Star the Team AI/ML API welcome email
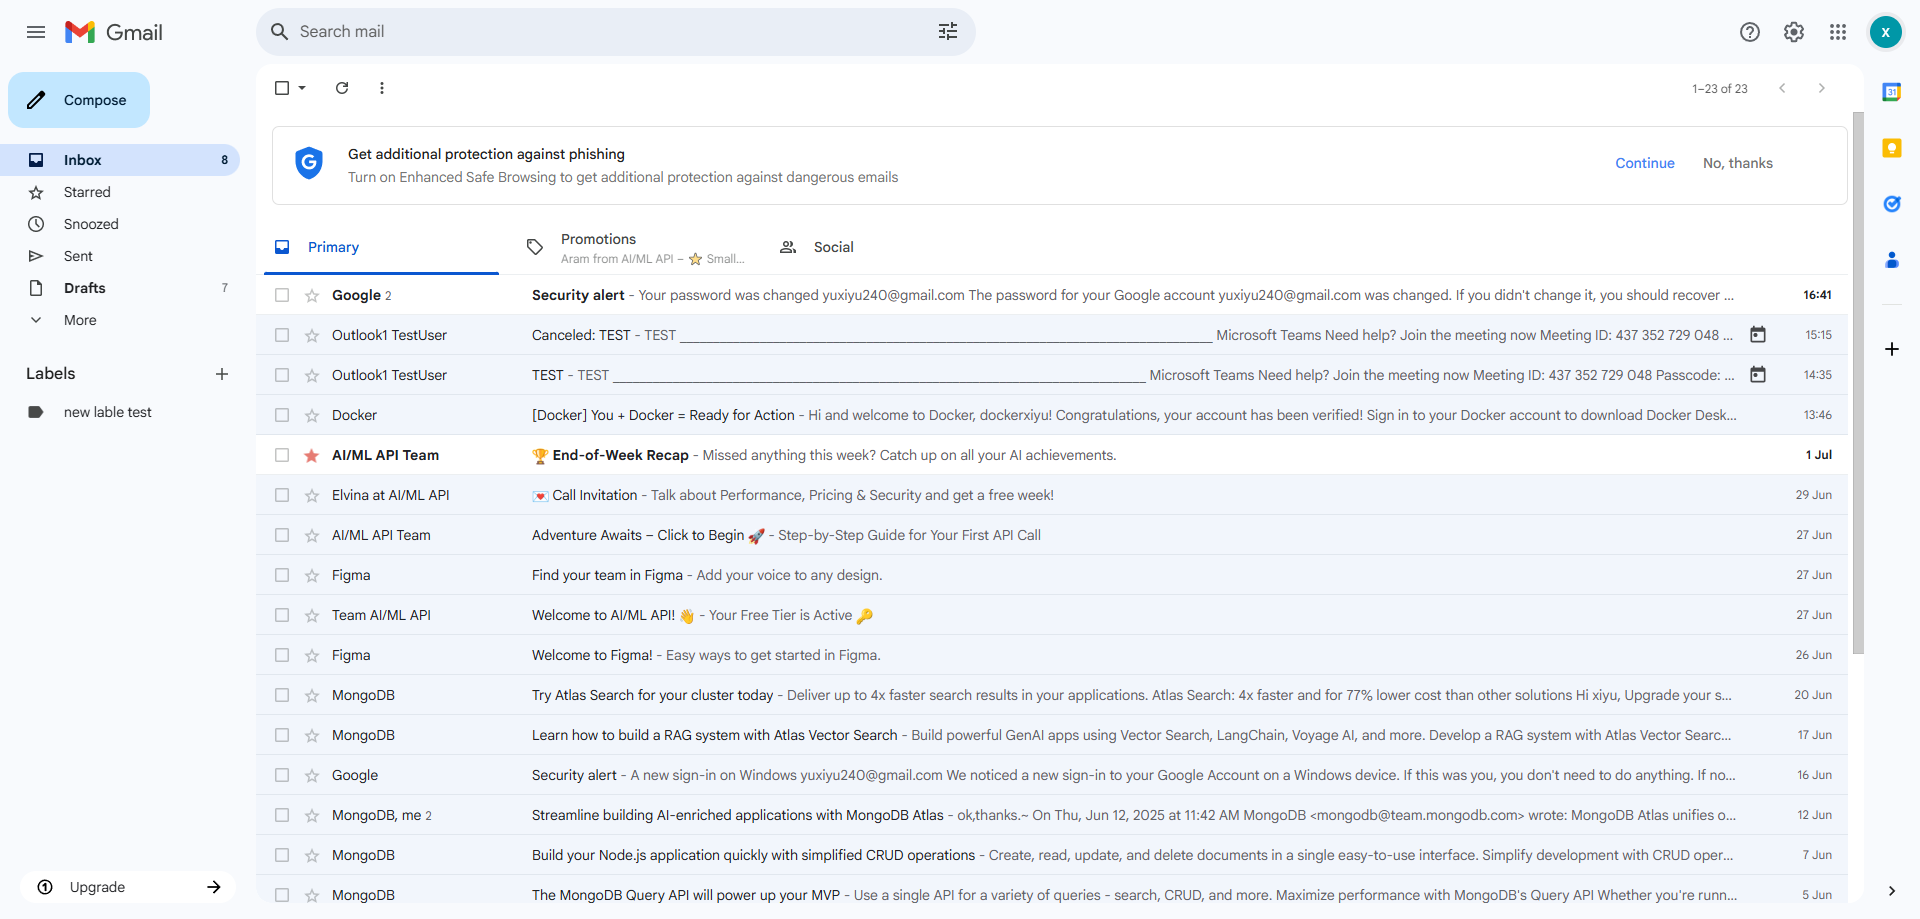 (x=312, y=615)
